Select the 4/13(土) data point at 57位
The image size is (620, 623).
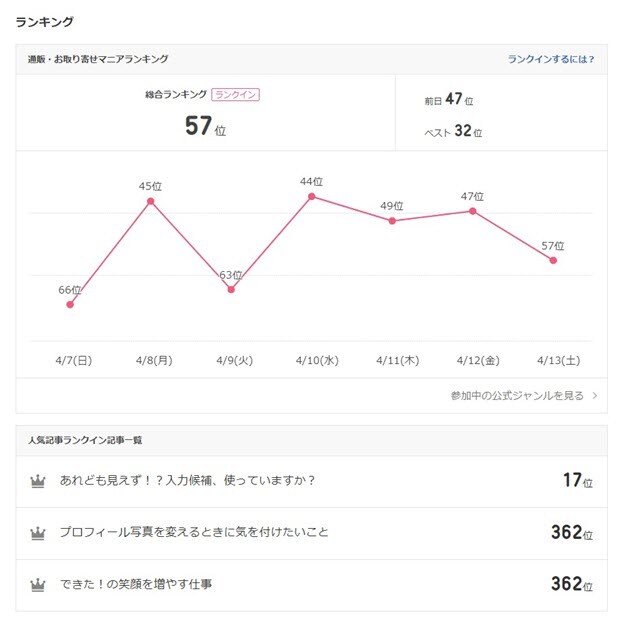(x=553, y=260)
